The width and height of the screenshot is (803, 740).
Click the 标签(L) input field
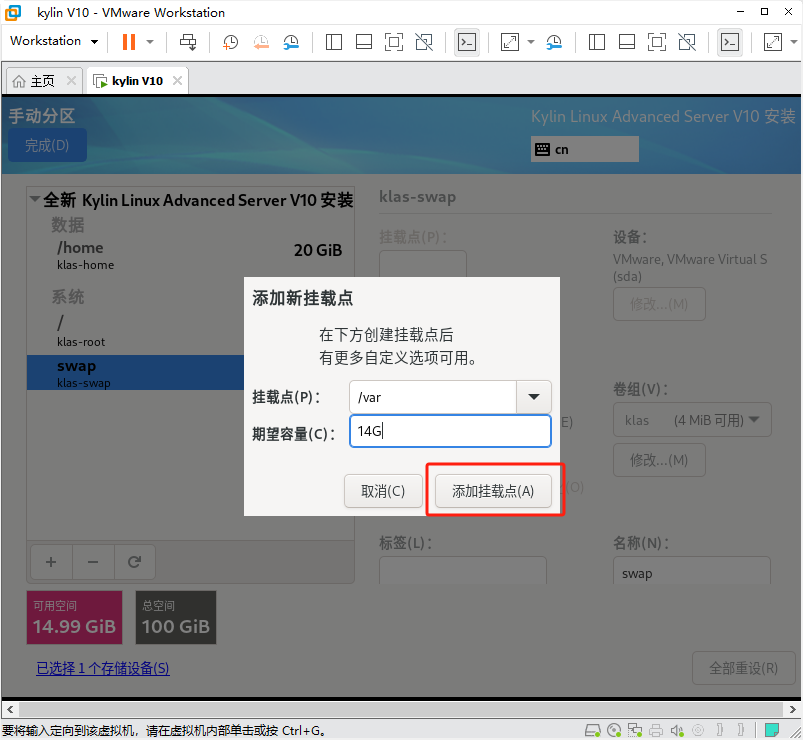click(462, 570)
